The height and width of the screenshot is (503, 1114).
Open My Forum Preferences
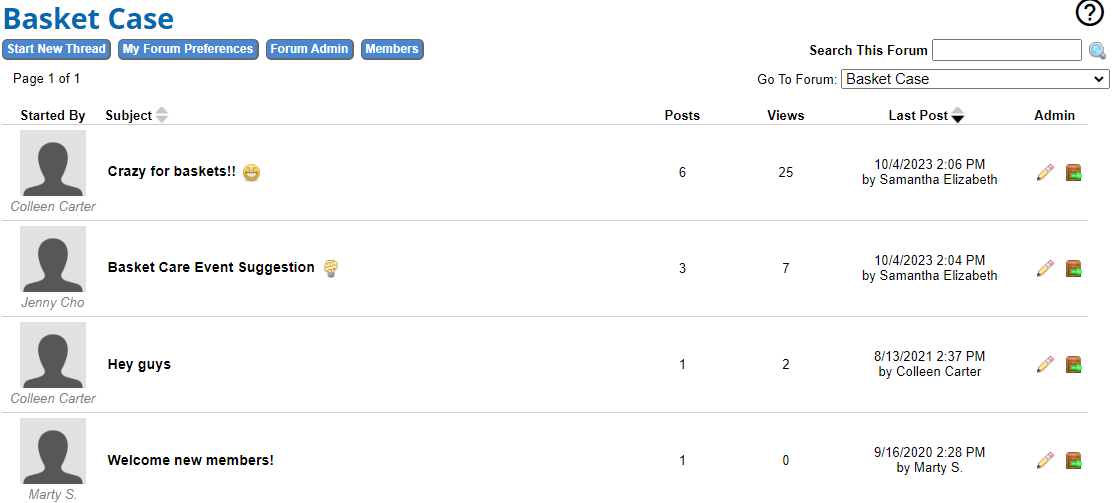point(188,49)
